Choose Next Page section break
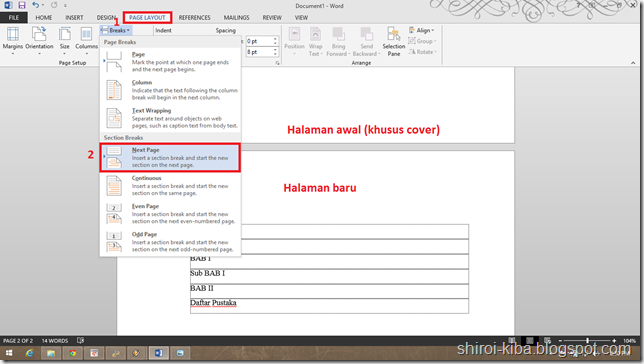 (x=170, y=157)
